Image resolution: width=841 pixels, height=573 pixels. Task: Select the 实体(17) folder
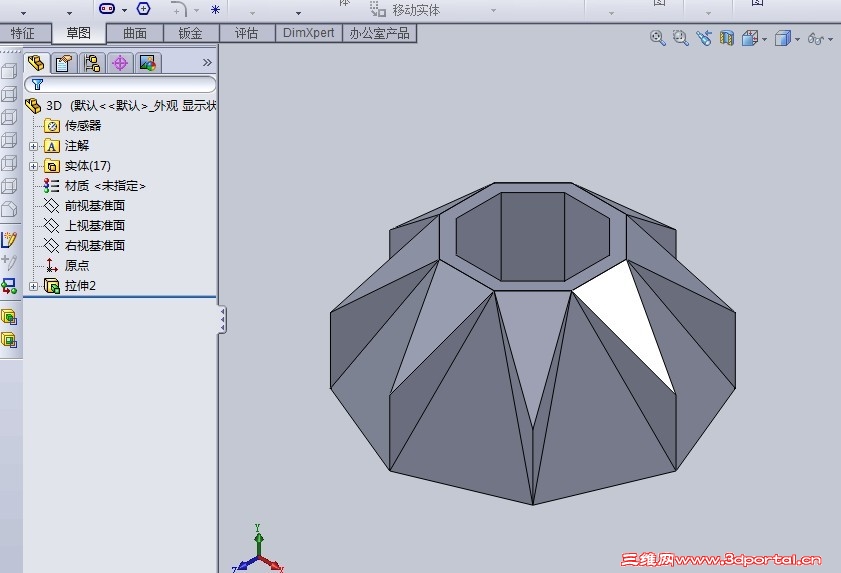coord(78,166)
